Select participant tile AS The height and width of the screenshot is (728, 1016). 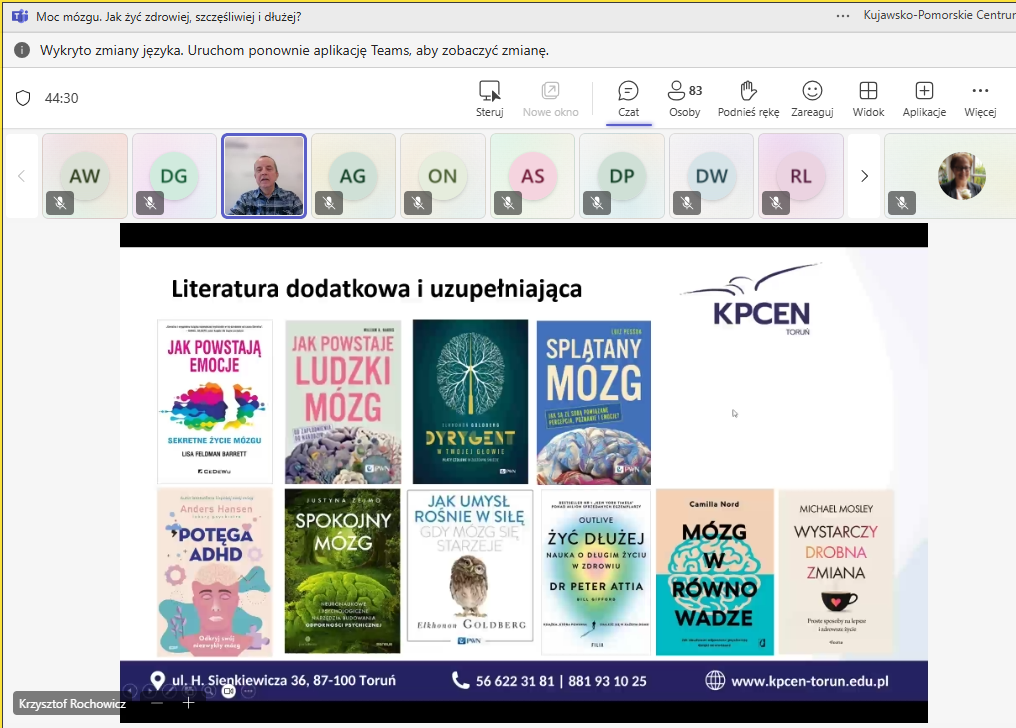533,176
